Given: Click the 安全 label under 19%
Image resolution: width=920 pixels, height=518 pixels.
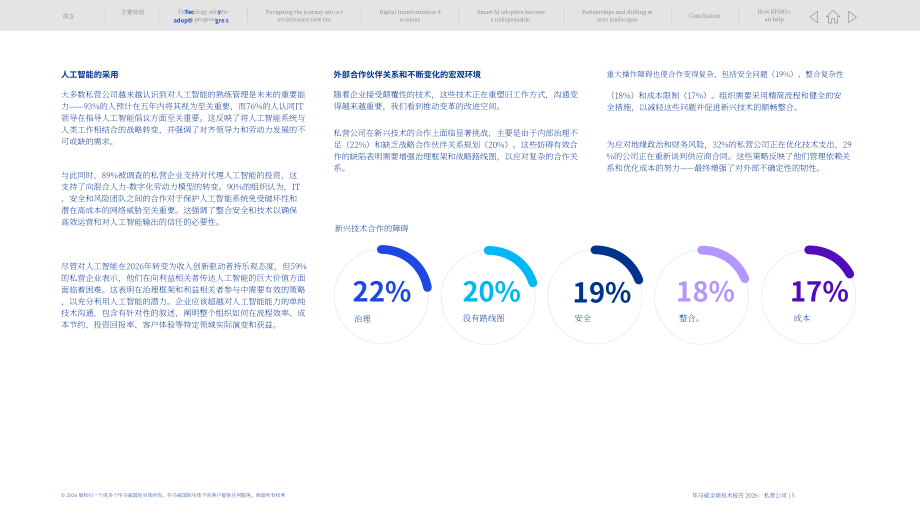Looking at the screenshot, I should click(x=583, y=318).
